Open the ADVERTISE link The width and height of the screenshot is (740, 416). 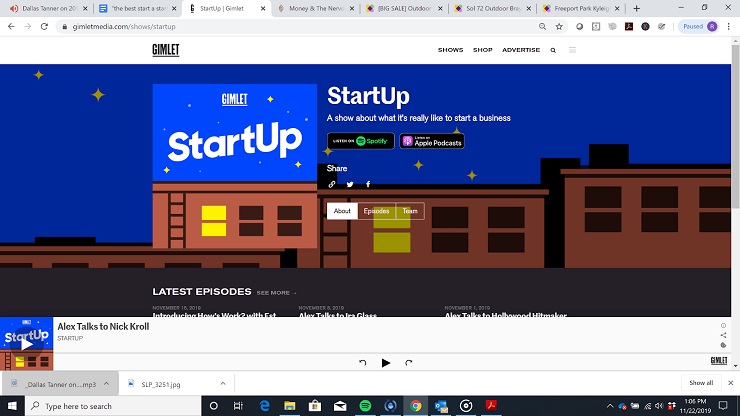pos(521,50)
